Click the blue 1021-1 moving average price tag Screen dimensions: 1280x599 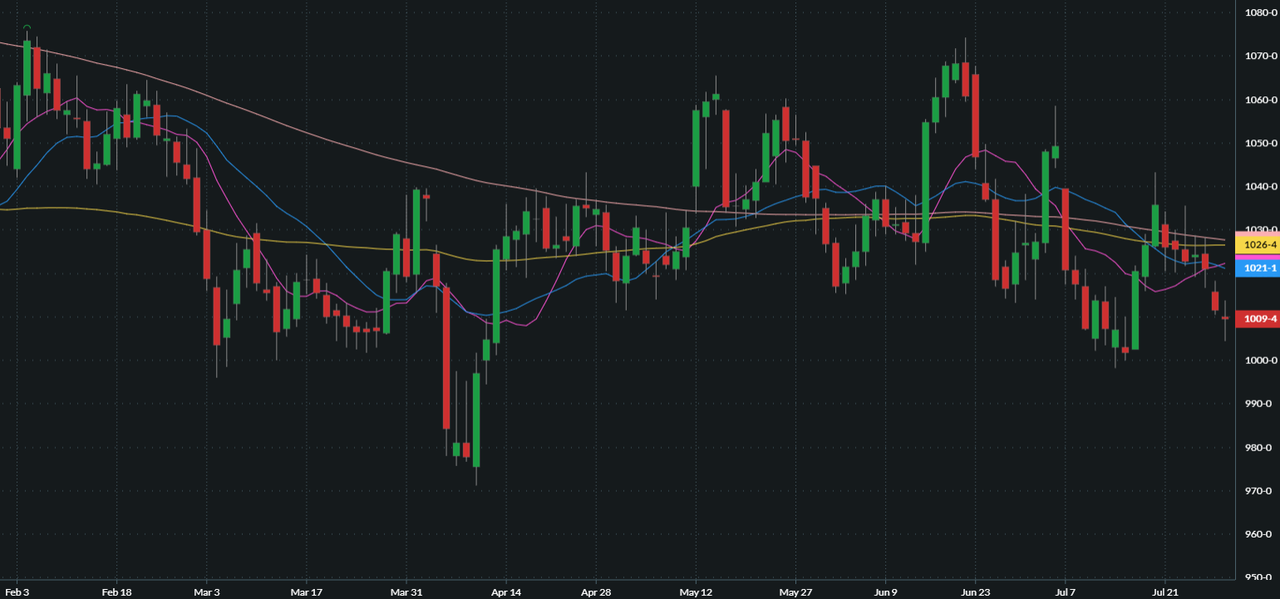click(1258, 268)
